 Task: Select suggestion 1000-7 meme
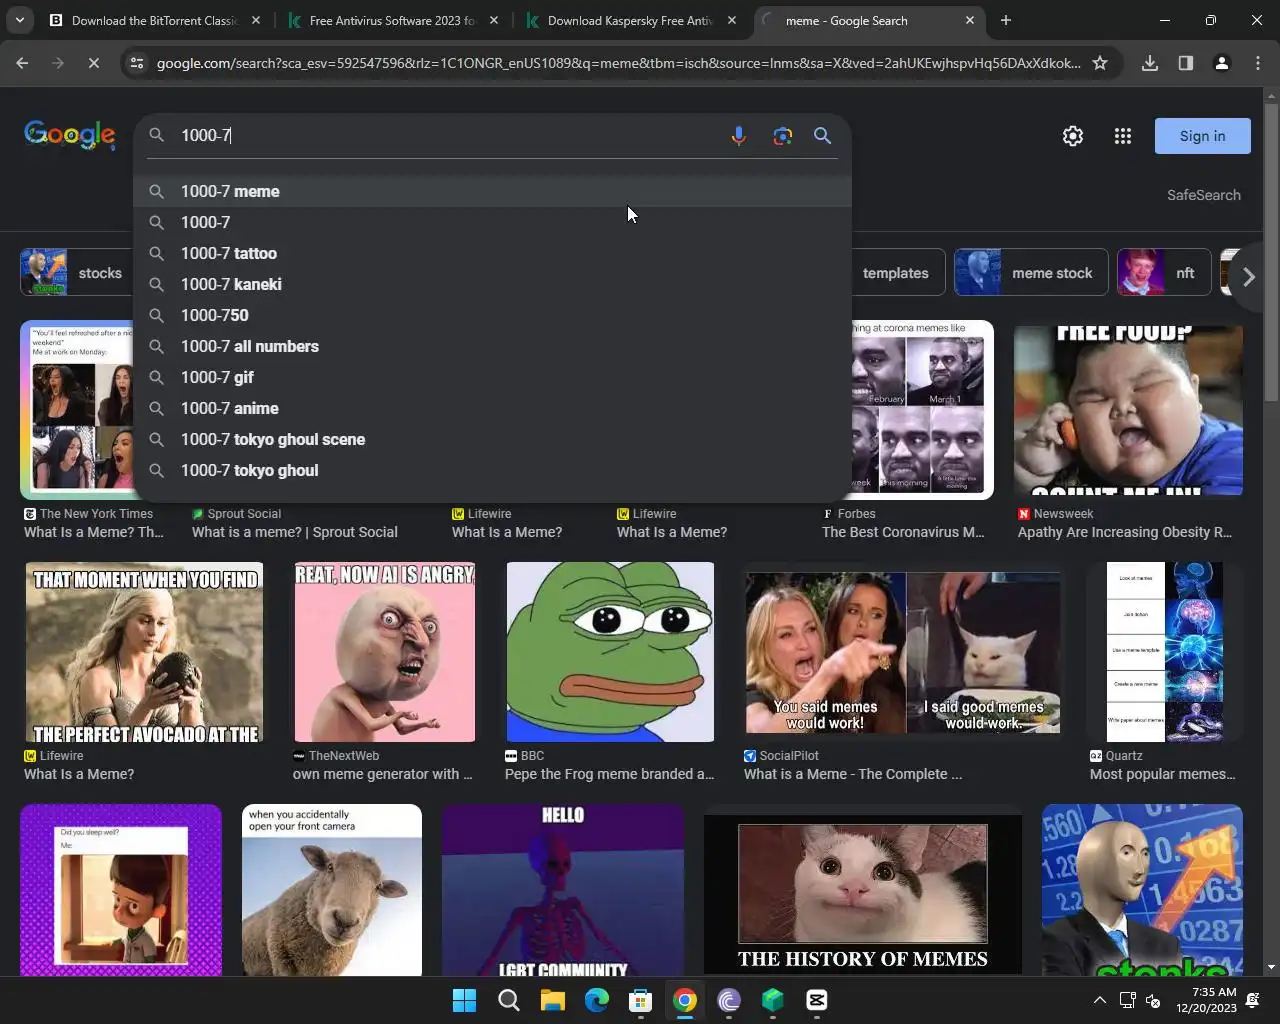coord(492,191)
